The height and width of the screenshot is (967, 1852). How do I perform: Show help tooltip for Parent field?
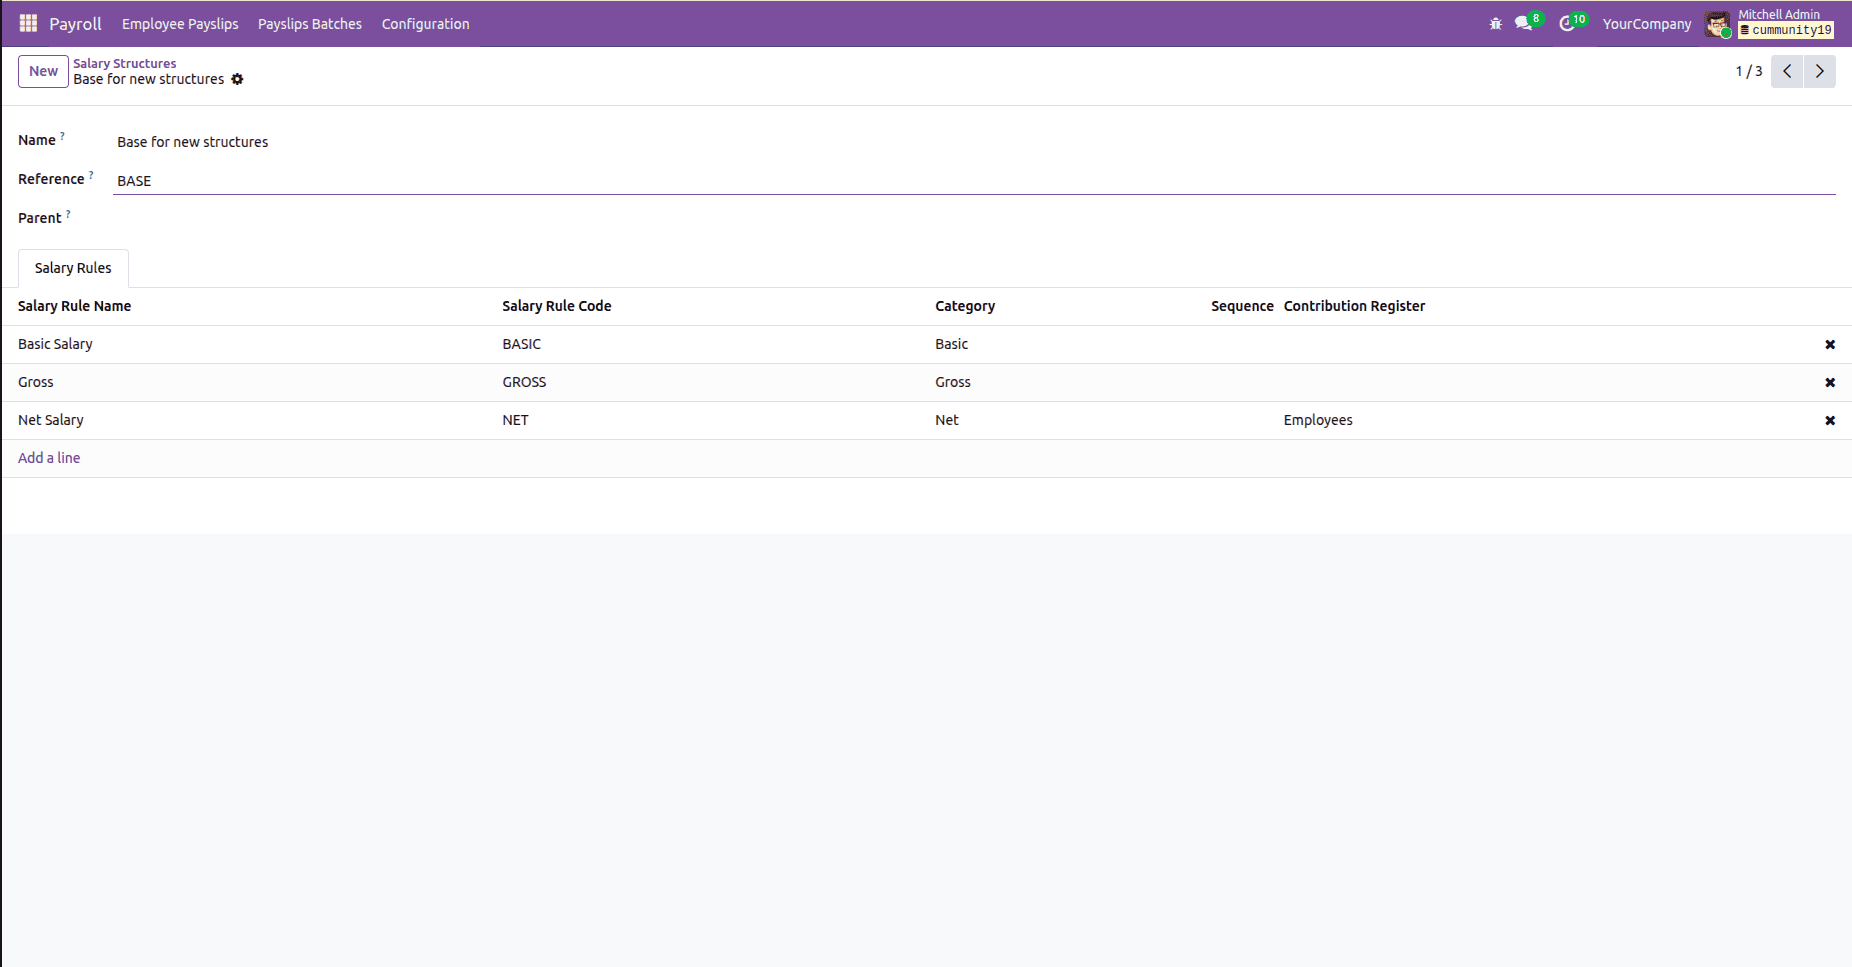(68, 213)
